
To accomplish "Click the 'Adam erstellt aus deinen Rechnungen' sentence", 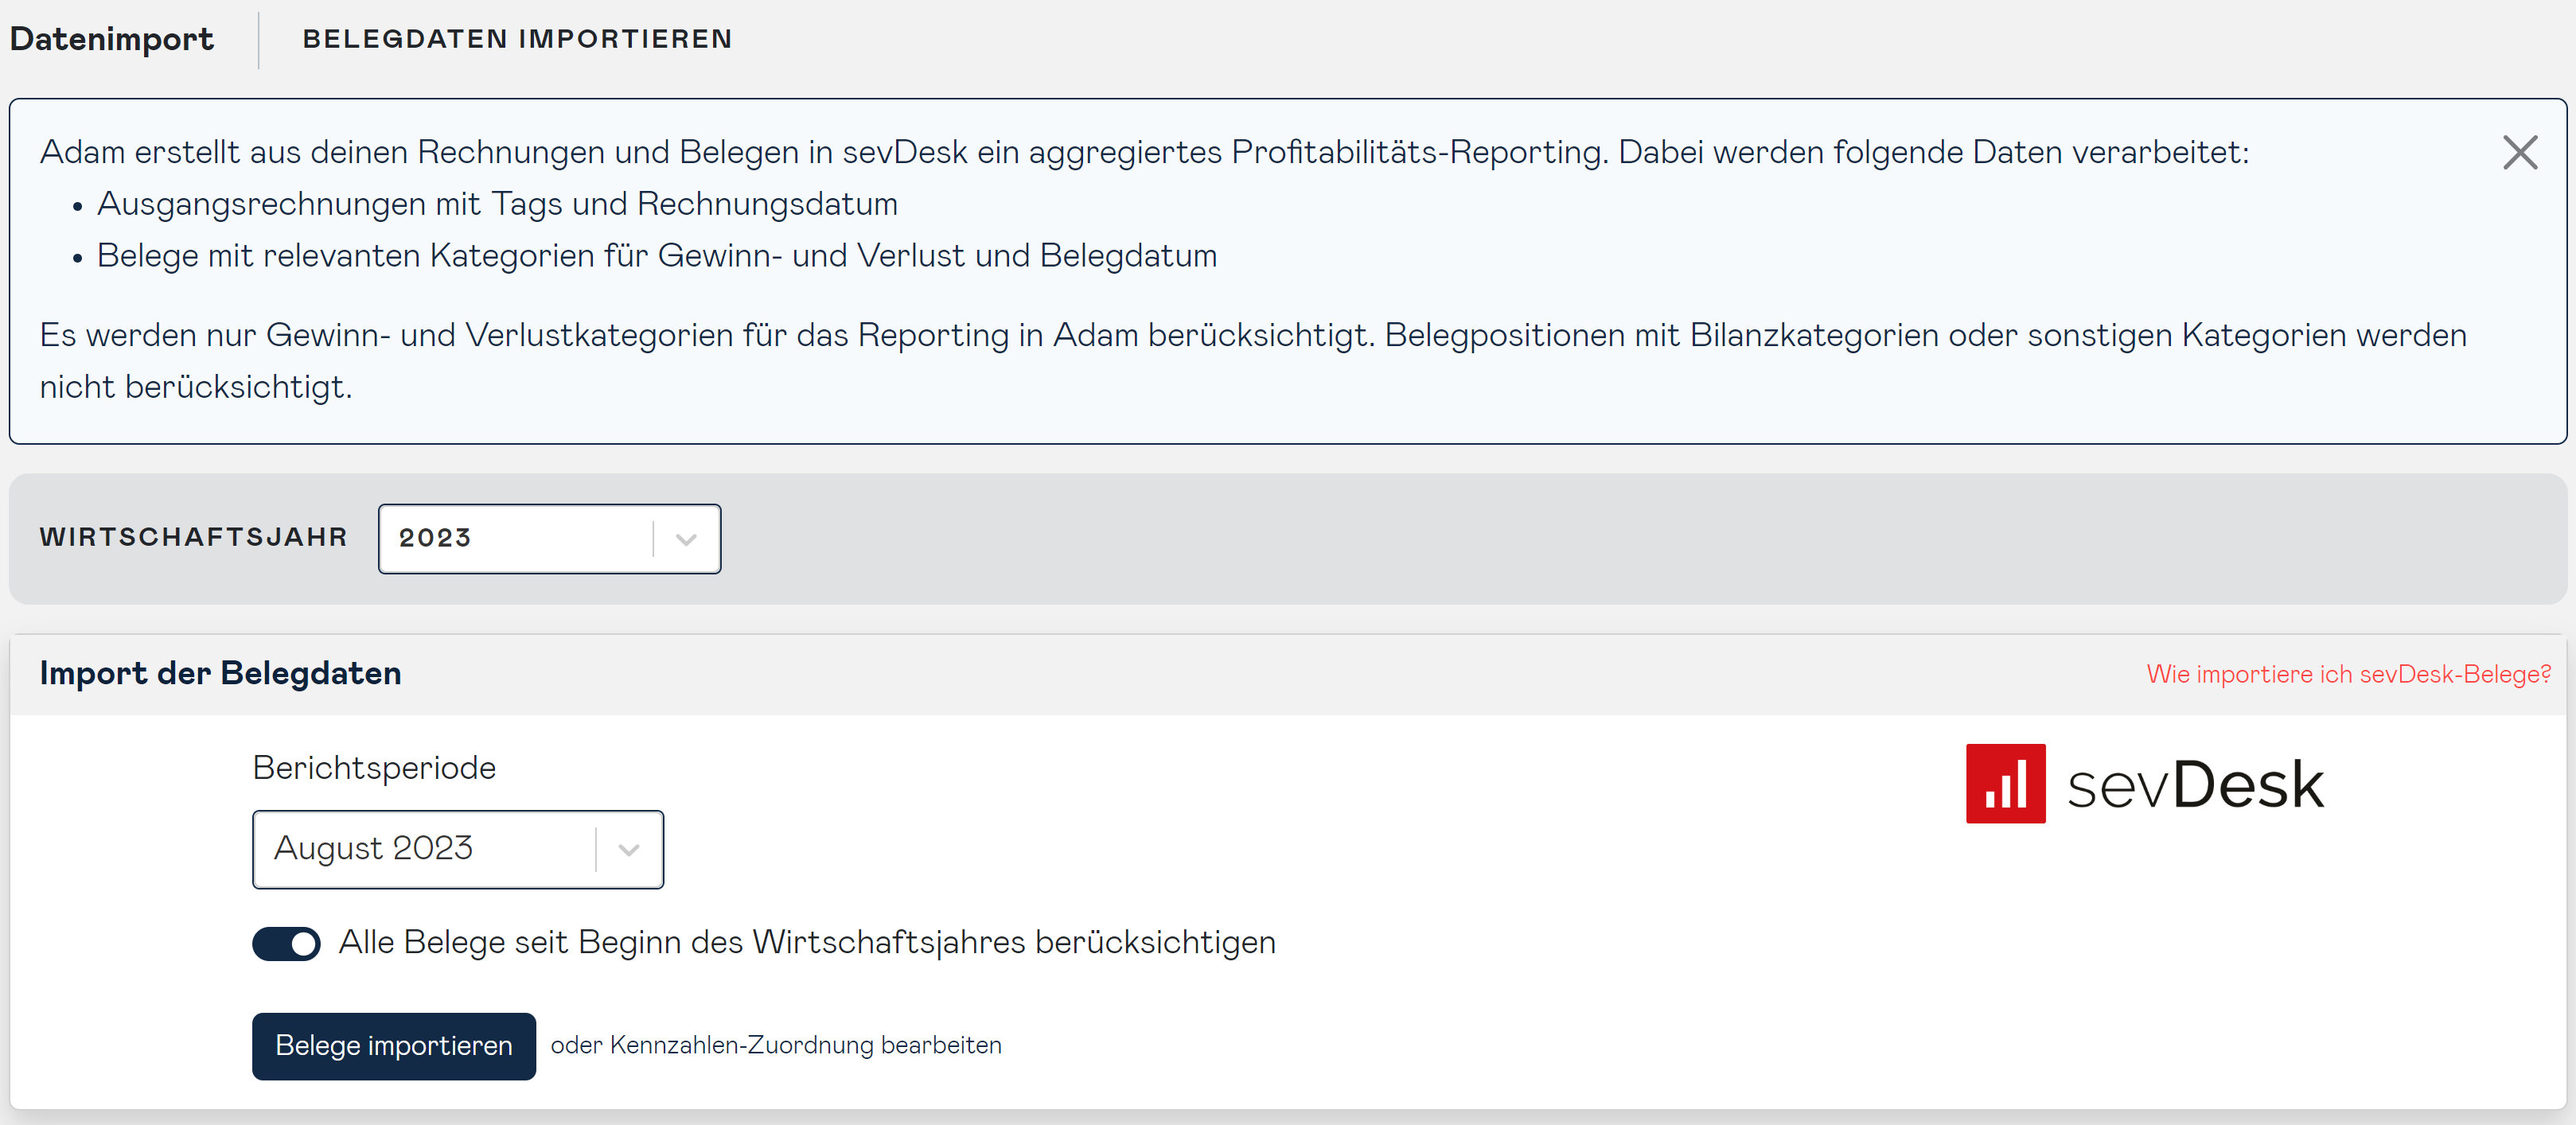I will point(1144,152).
